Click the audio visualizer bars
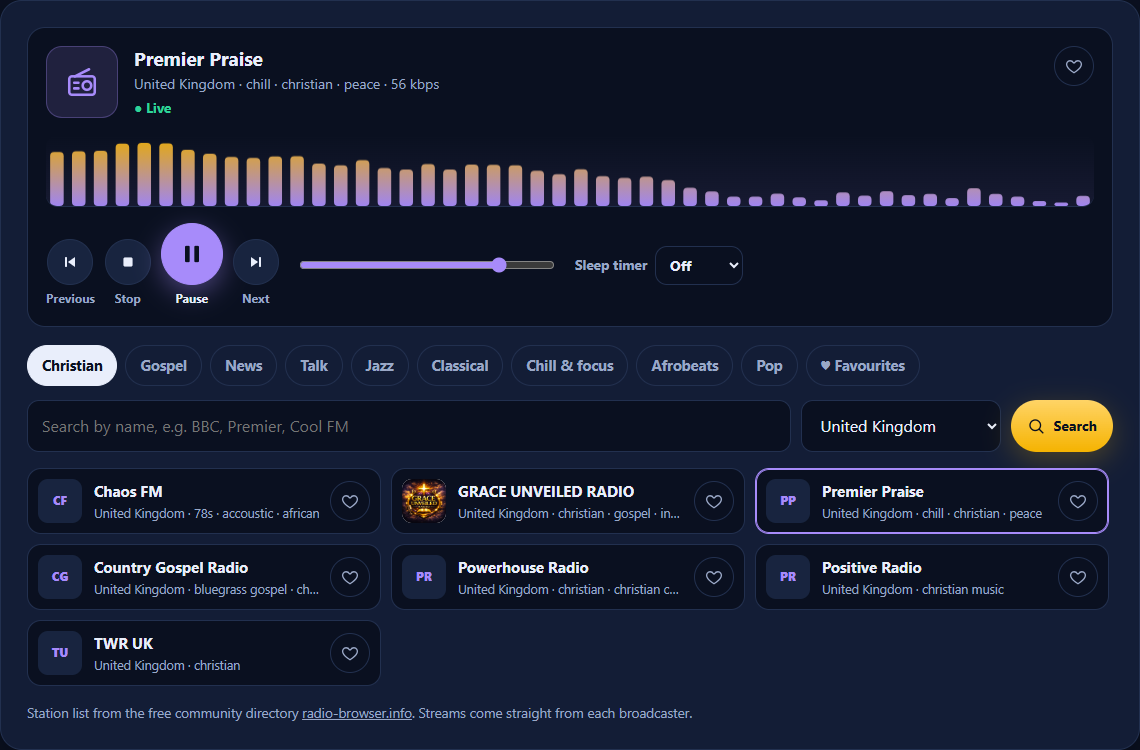The width and height of the screenshot is (1140, 750). 570,174
